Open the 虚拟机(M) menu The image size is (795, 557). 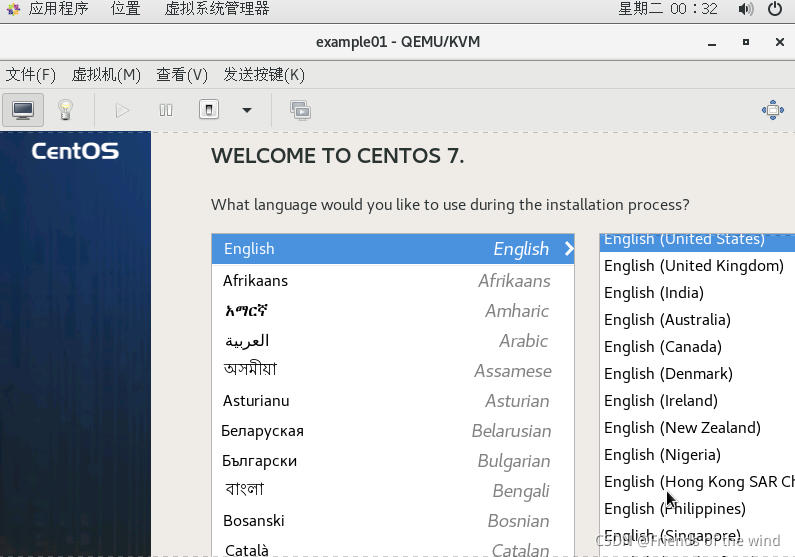(106, 75)
